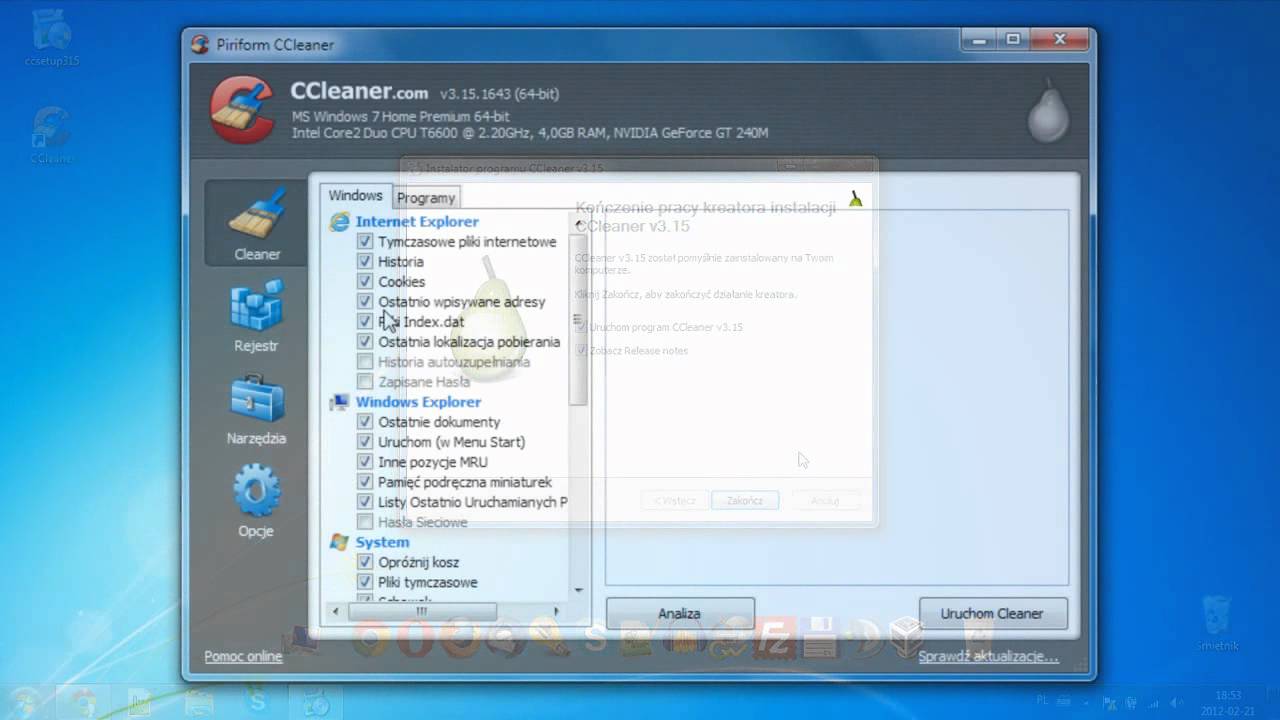
Task: Uncheck Historia under Internet Explorer
Action: pyautogui.click(x=365, y=262)
